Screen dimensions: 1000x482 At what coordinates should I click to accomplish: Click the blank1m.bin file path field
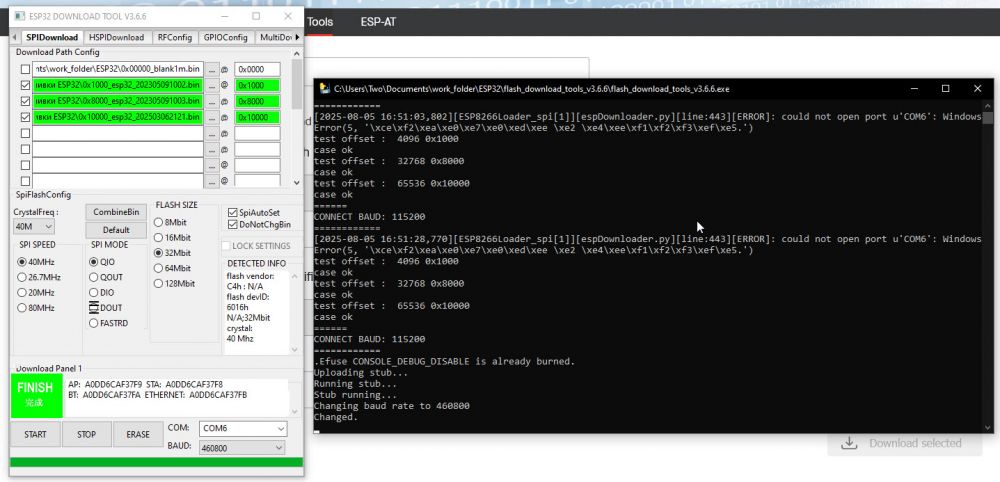(x=118, y=69)
